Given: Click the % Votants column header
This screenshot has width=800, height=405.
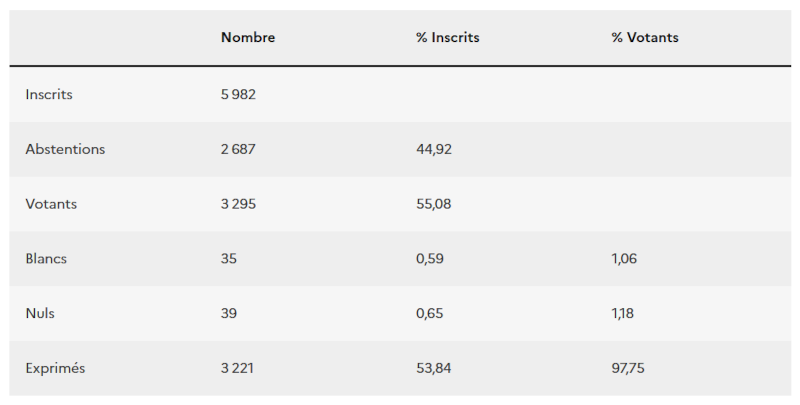Looking at the screenshot, I should pos(645,38).
